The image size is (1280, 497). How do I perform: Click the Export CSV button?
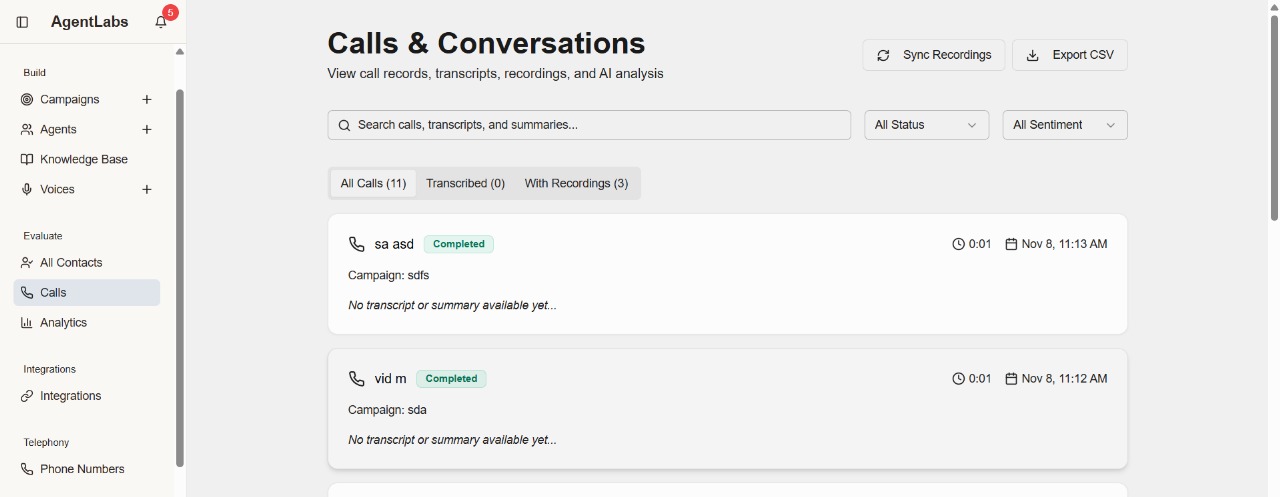click(x=1070, y=55)
